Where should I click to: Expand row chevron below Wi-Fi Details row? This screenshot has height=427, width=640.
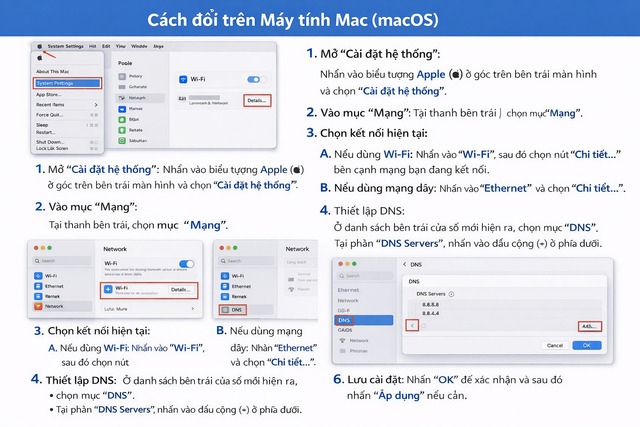click(193, 309)
